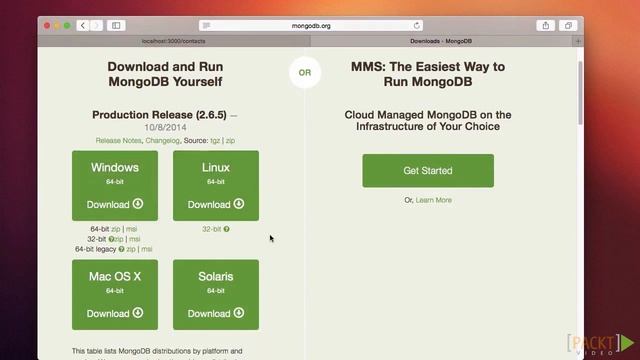Click the Windows 32-bit msi link
Image resolution: width=640 pixels, height=360 pixels.
click(x=135, y=239)
